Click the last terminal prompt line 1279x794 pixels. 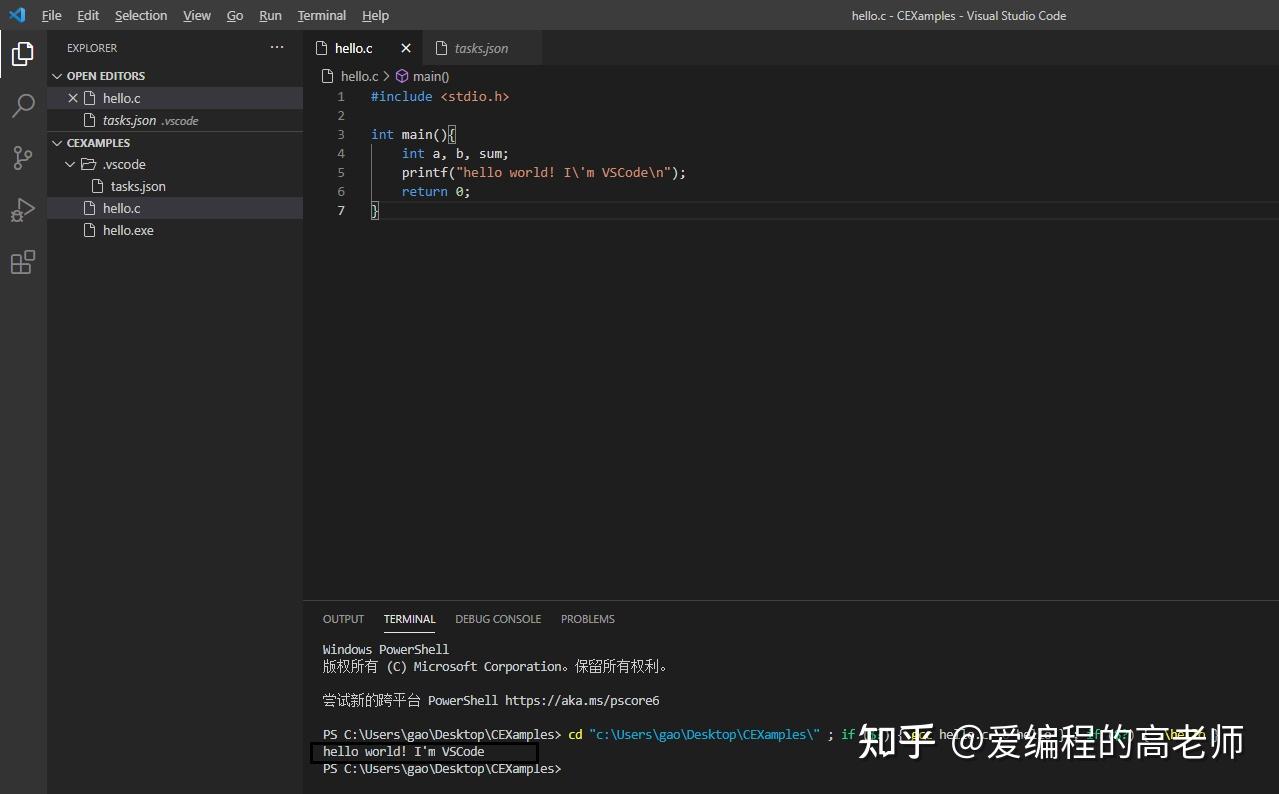(x=442, y=769)
